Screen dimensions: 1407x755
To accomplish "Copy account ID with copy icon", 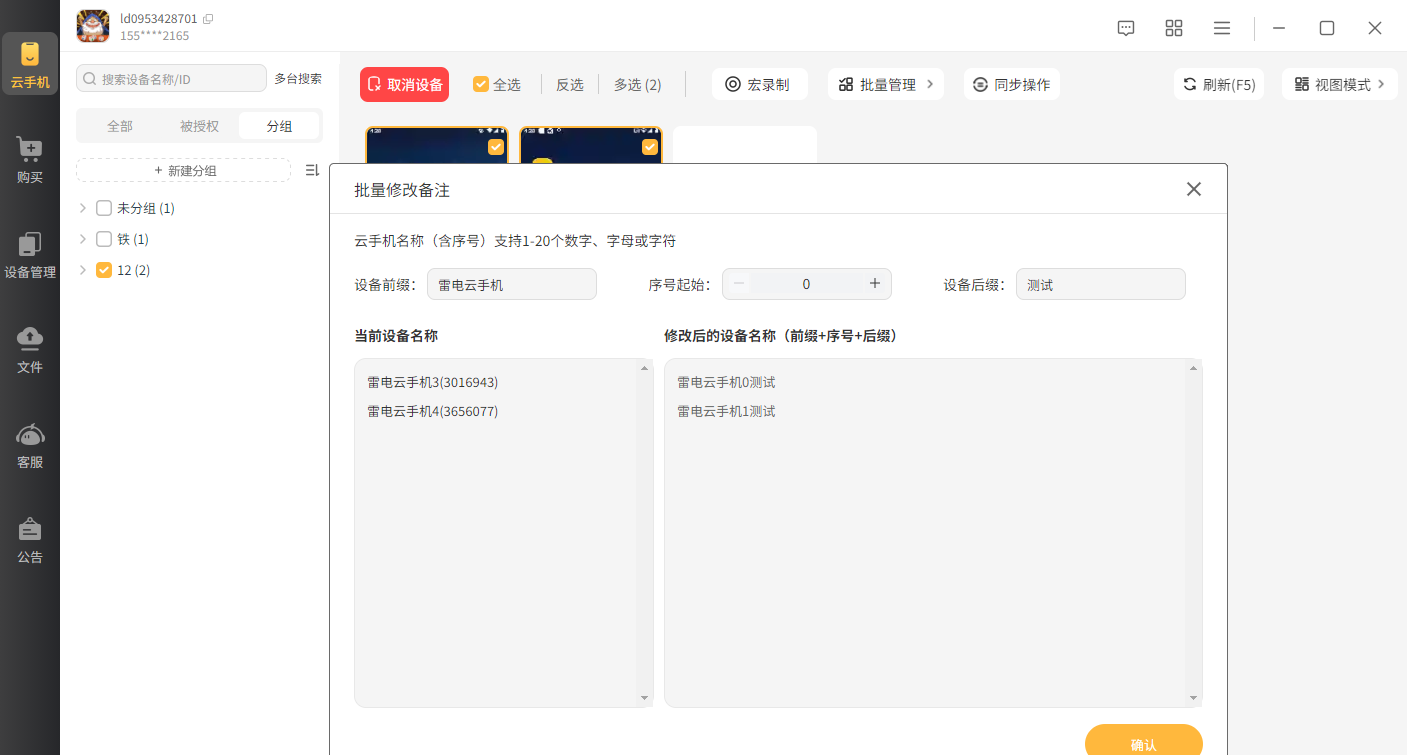I will point(208,19).
